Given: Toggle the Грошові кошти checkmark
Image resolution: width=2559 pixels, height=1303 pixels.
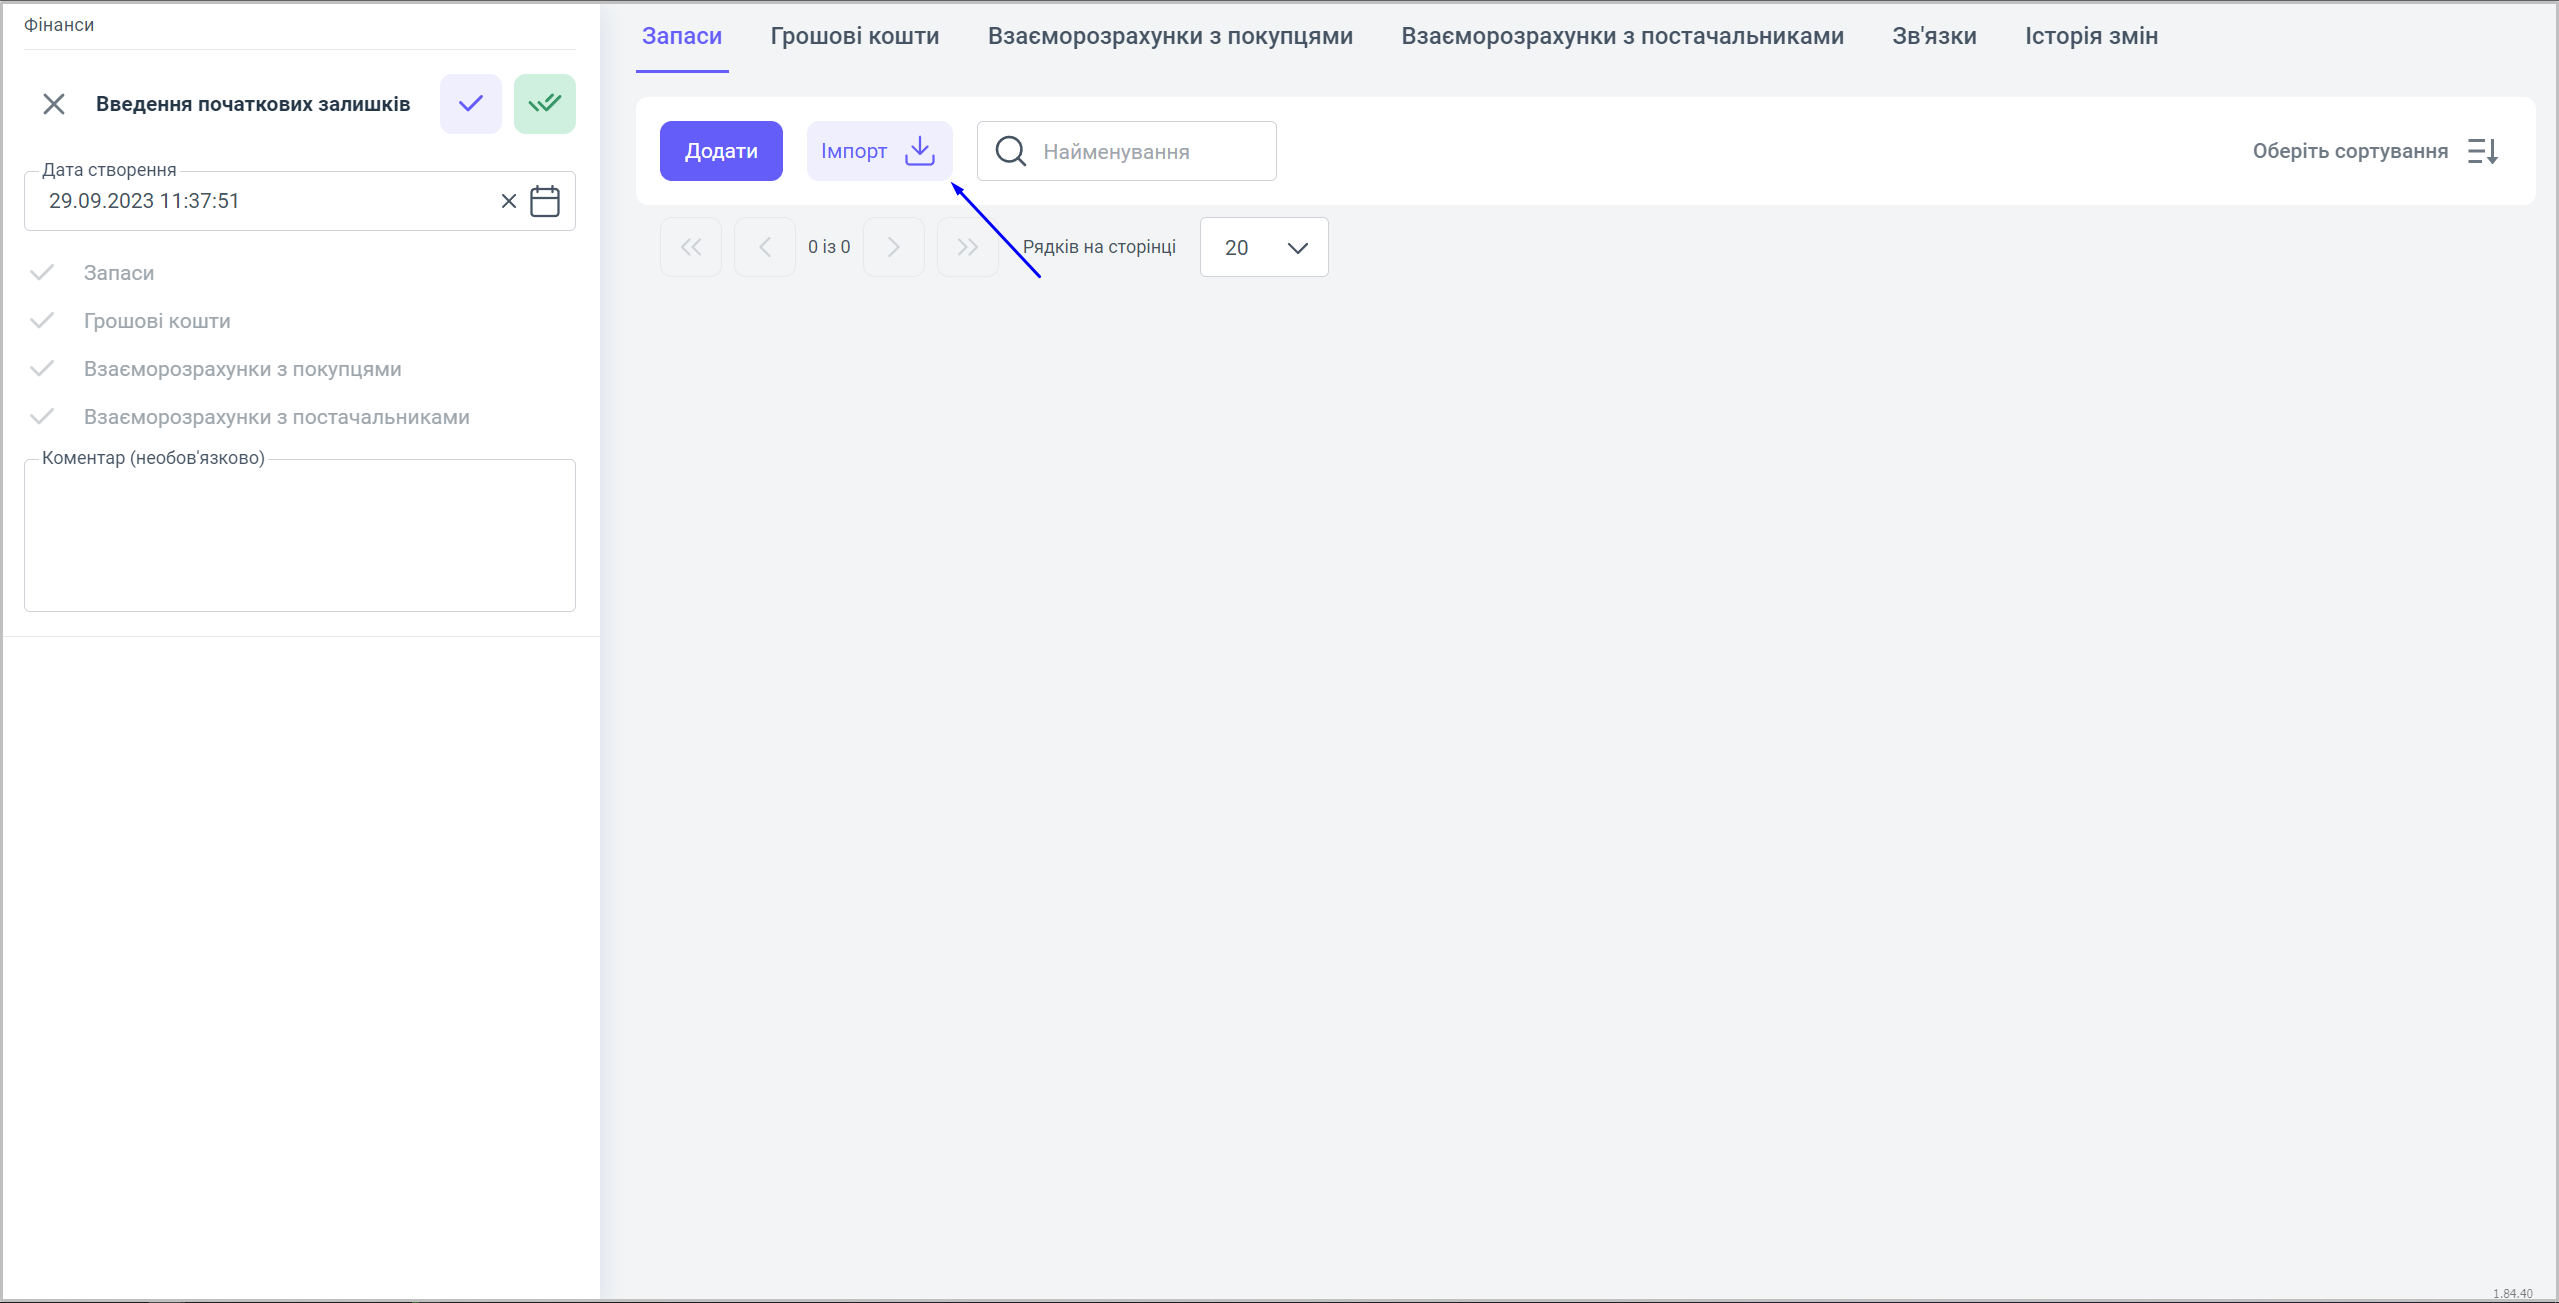Looking at the screenshot, I should click(42, 321).
